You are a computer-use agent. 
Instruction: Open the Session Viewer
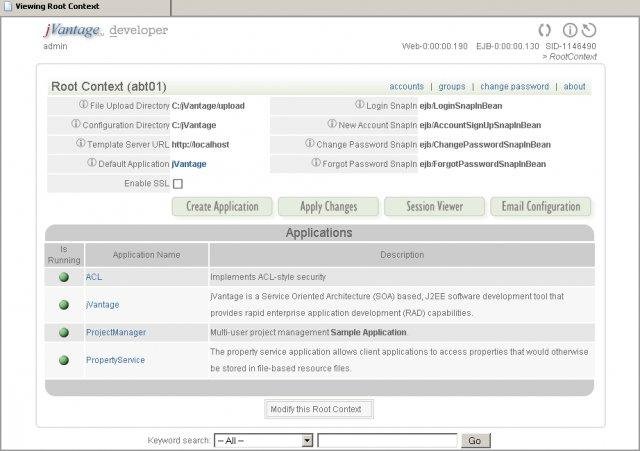(x=434, y=207)
